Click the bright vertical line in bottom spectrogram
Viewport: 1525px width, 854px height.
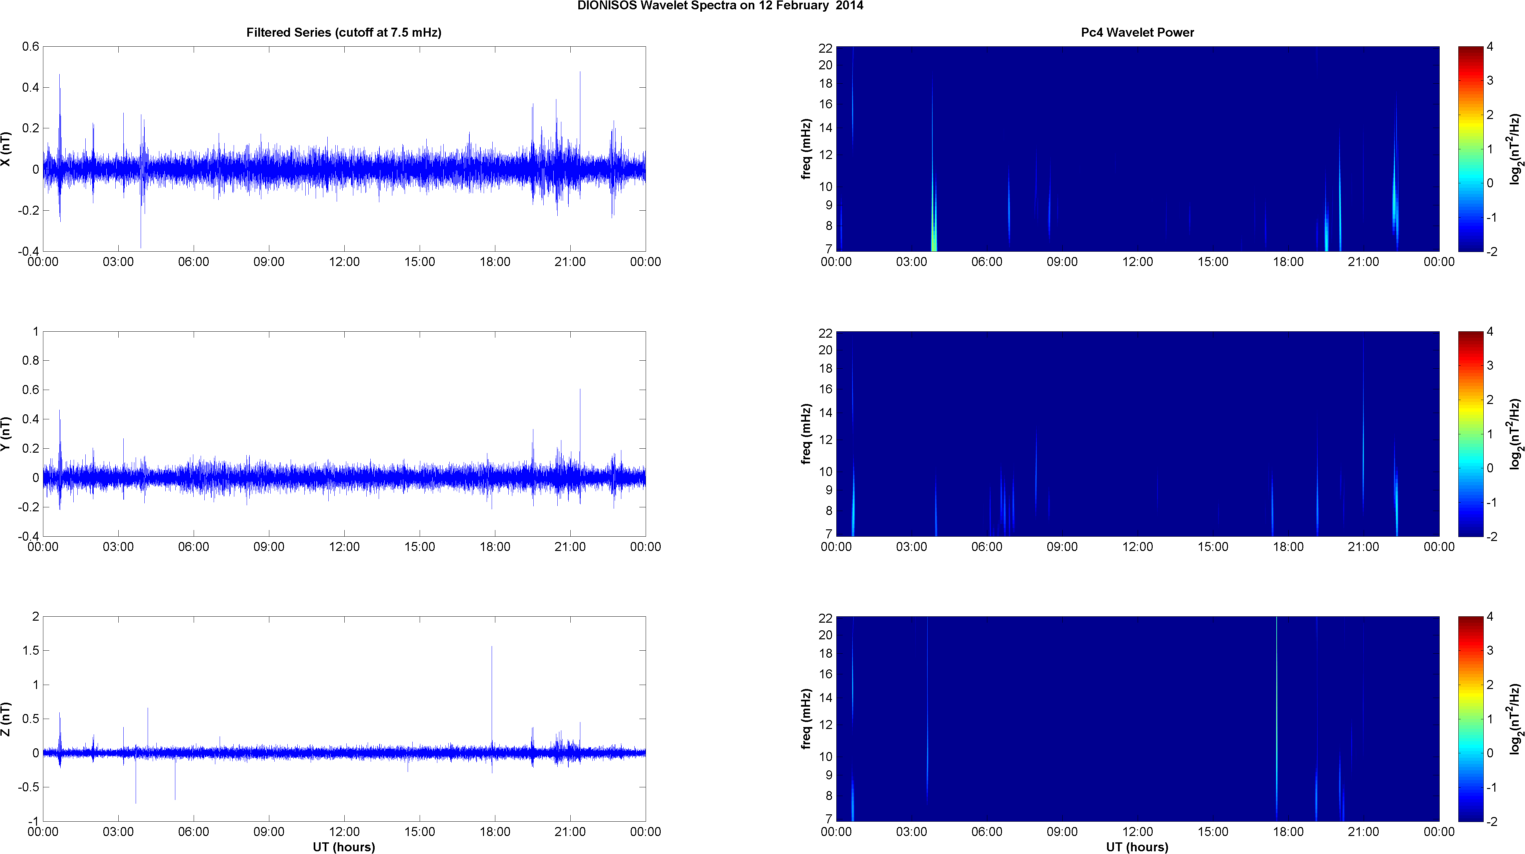[x=1277, y=719]
